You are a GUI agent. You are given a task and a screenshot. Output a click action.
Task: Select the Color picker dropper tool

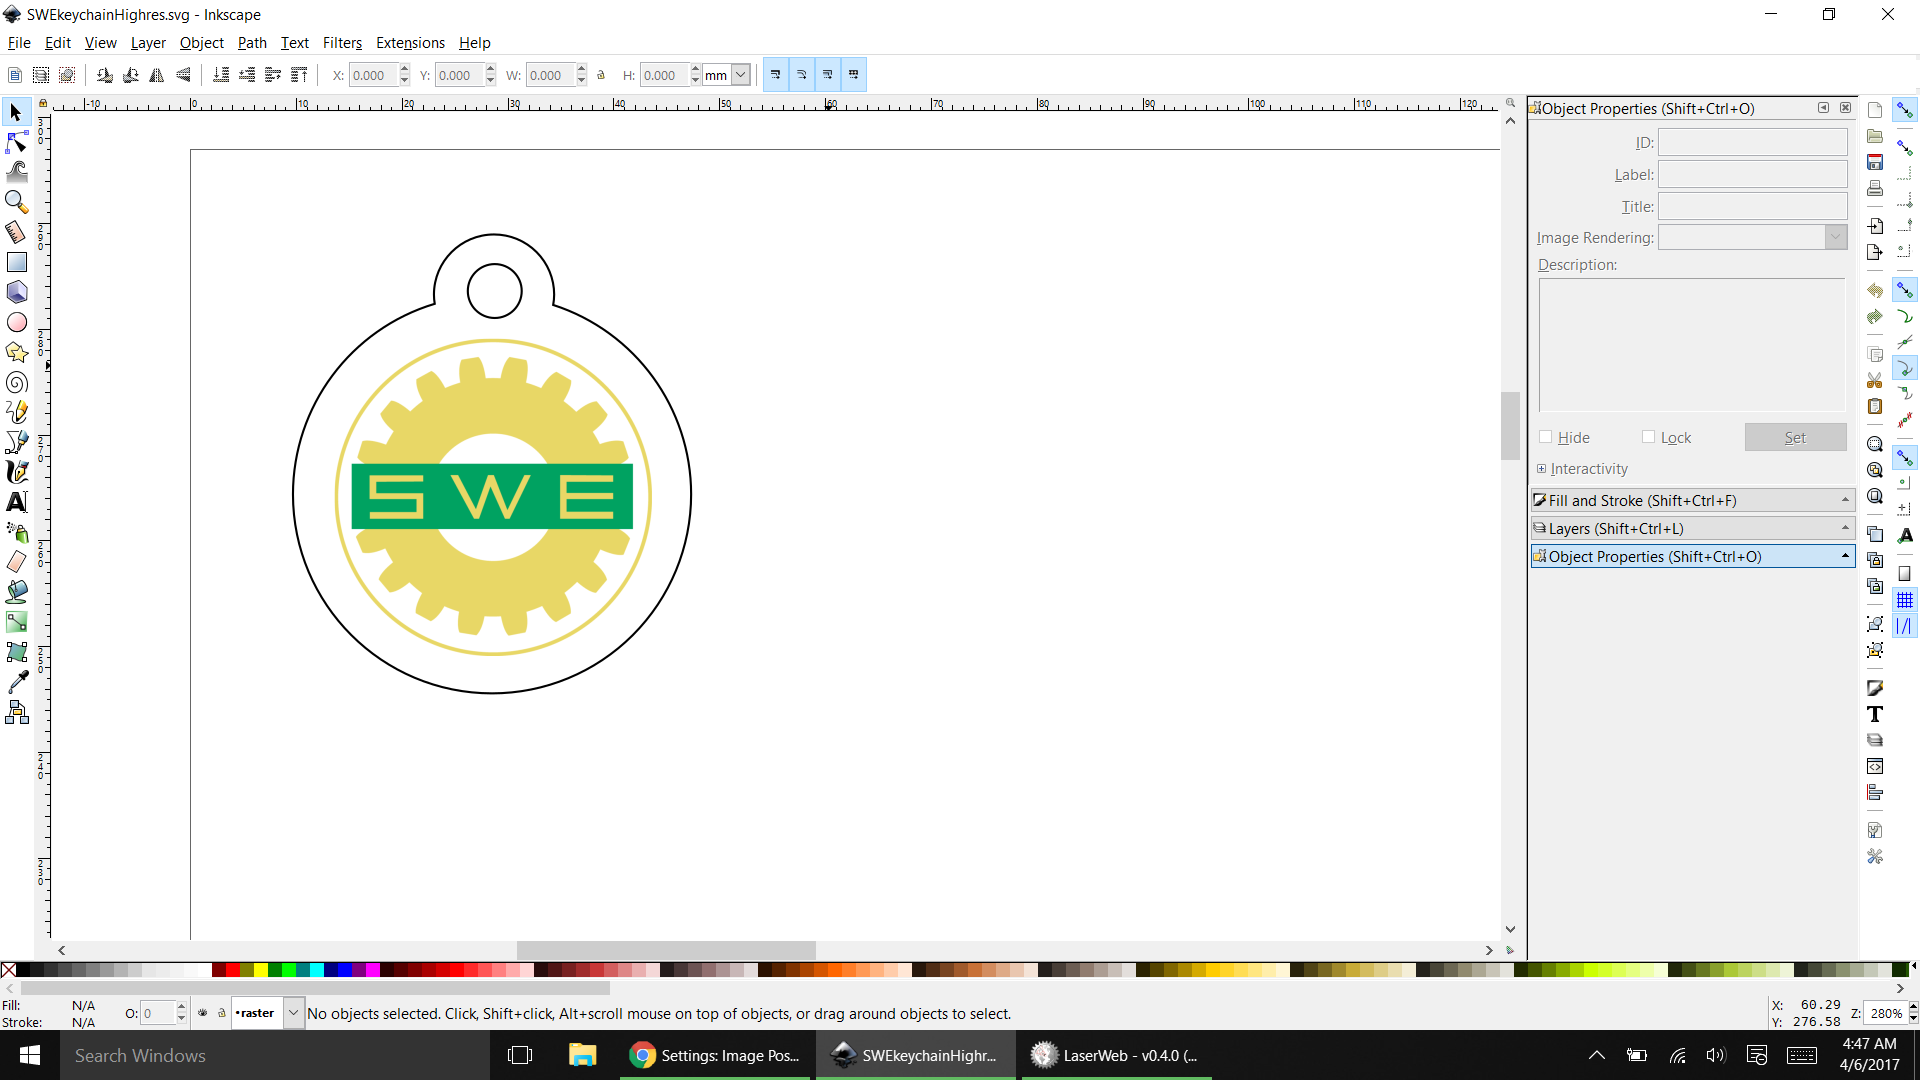16,682
